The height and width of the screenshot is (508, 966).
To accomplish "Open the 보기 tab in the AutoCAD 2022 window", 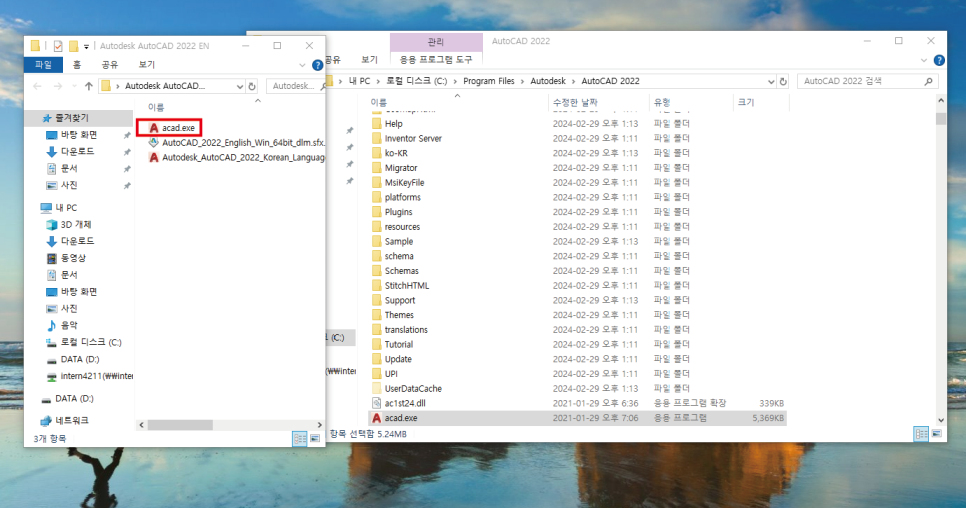I will point(369,60).
